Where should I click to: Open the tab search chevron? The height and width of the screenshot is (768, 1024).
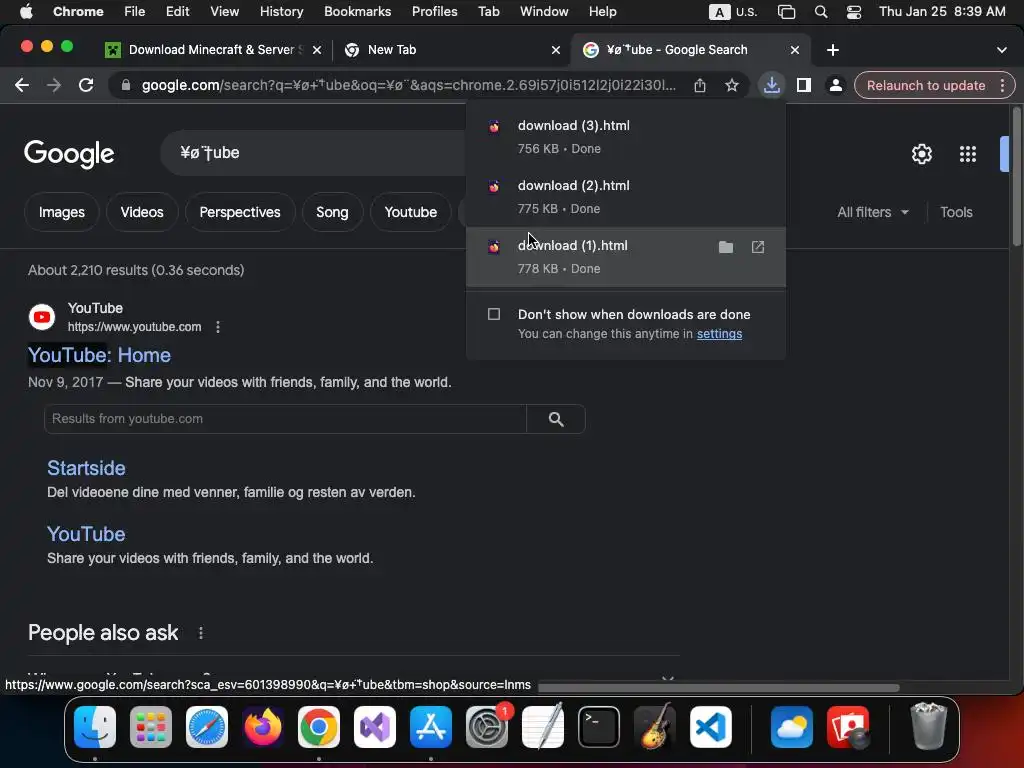click(x=1002, y=50)
